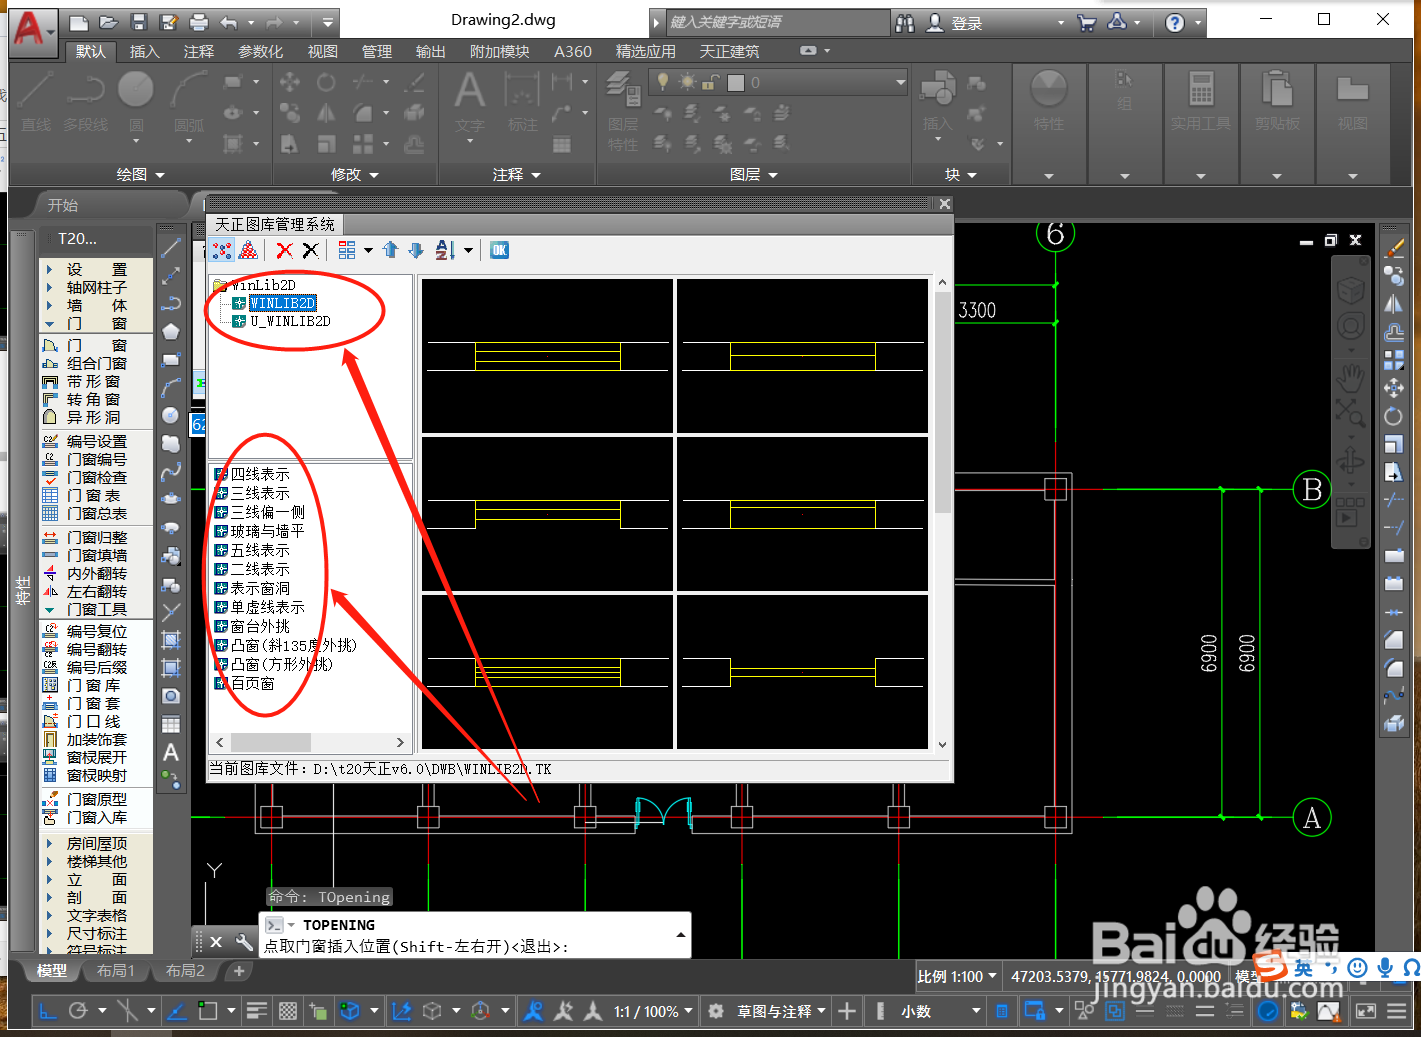The height and width of the screenshot is (1037, 1421).
Task: Click the New drawing icon in quick access toolbar
Action: (x=79, y=22)
